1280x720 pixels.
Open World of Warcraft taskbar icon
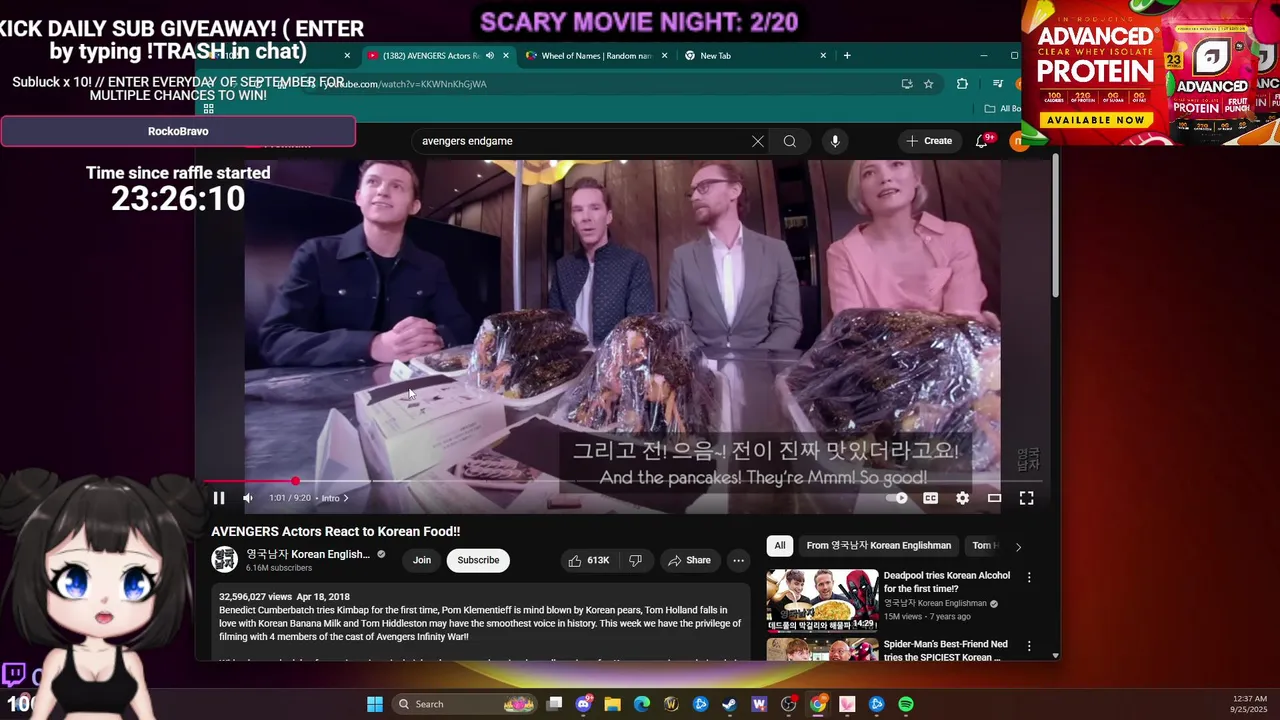[671, 704]
